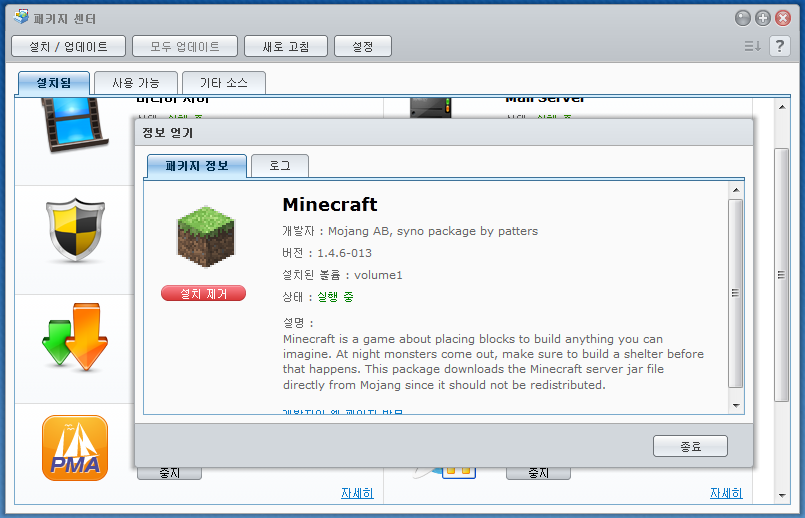The height and width of the screenshot is (518, 805).
Task: Click the green 실행 중 status text
Action: click(x=335, y=297)
